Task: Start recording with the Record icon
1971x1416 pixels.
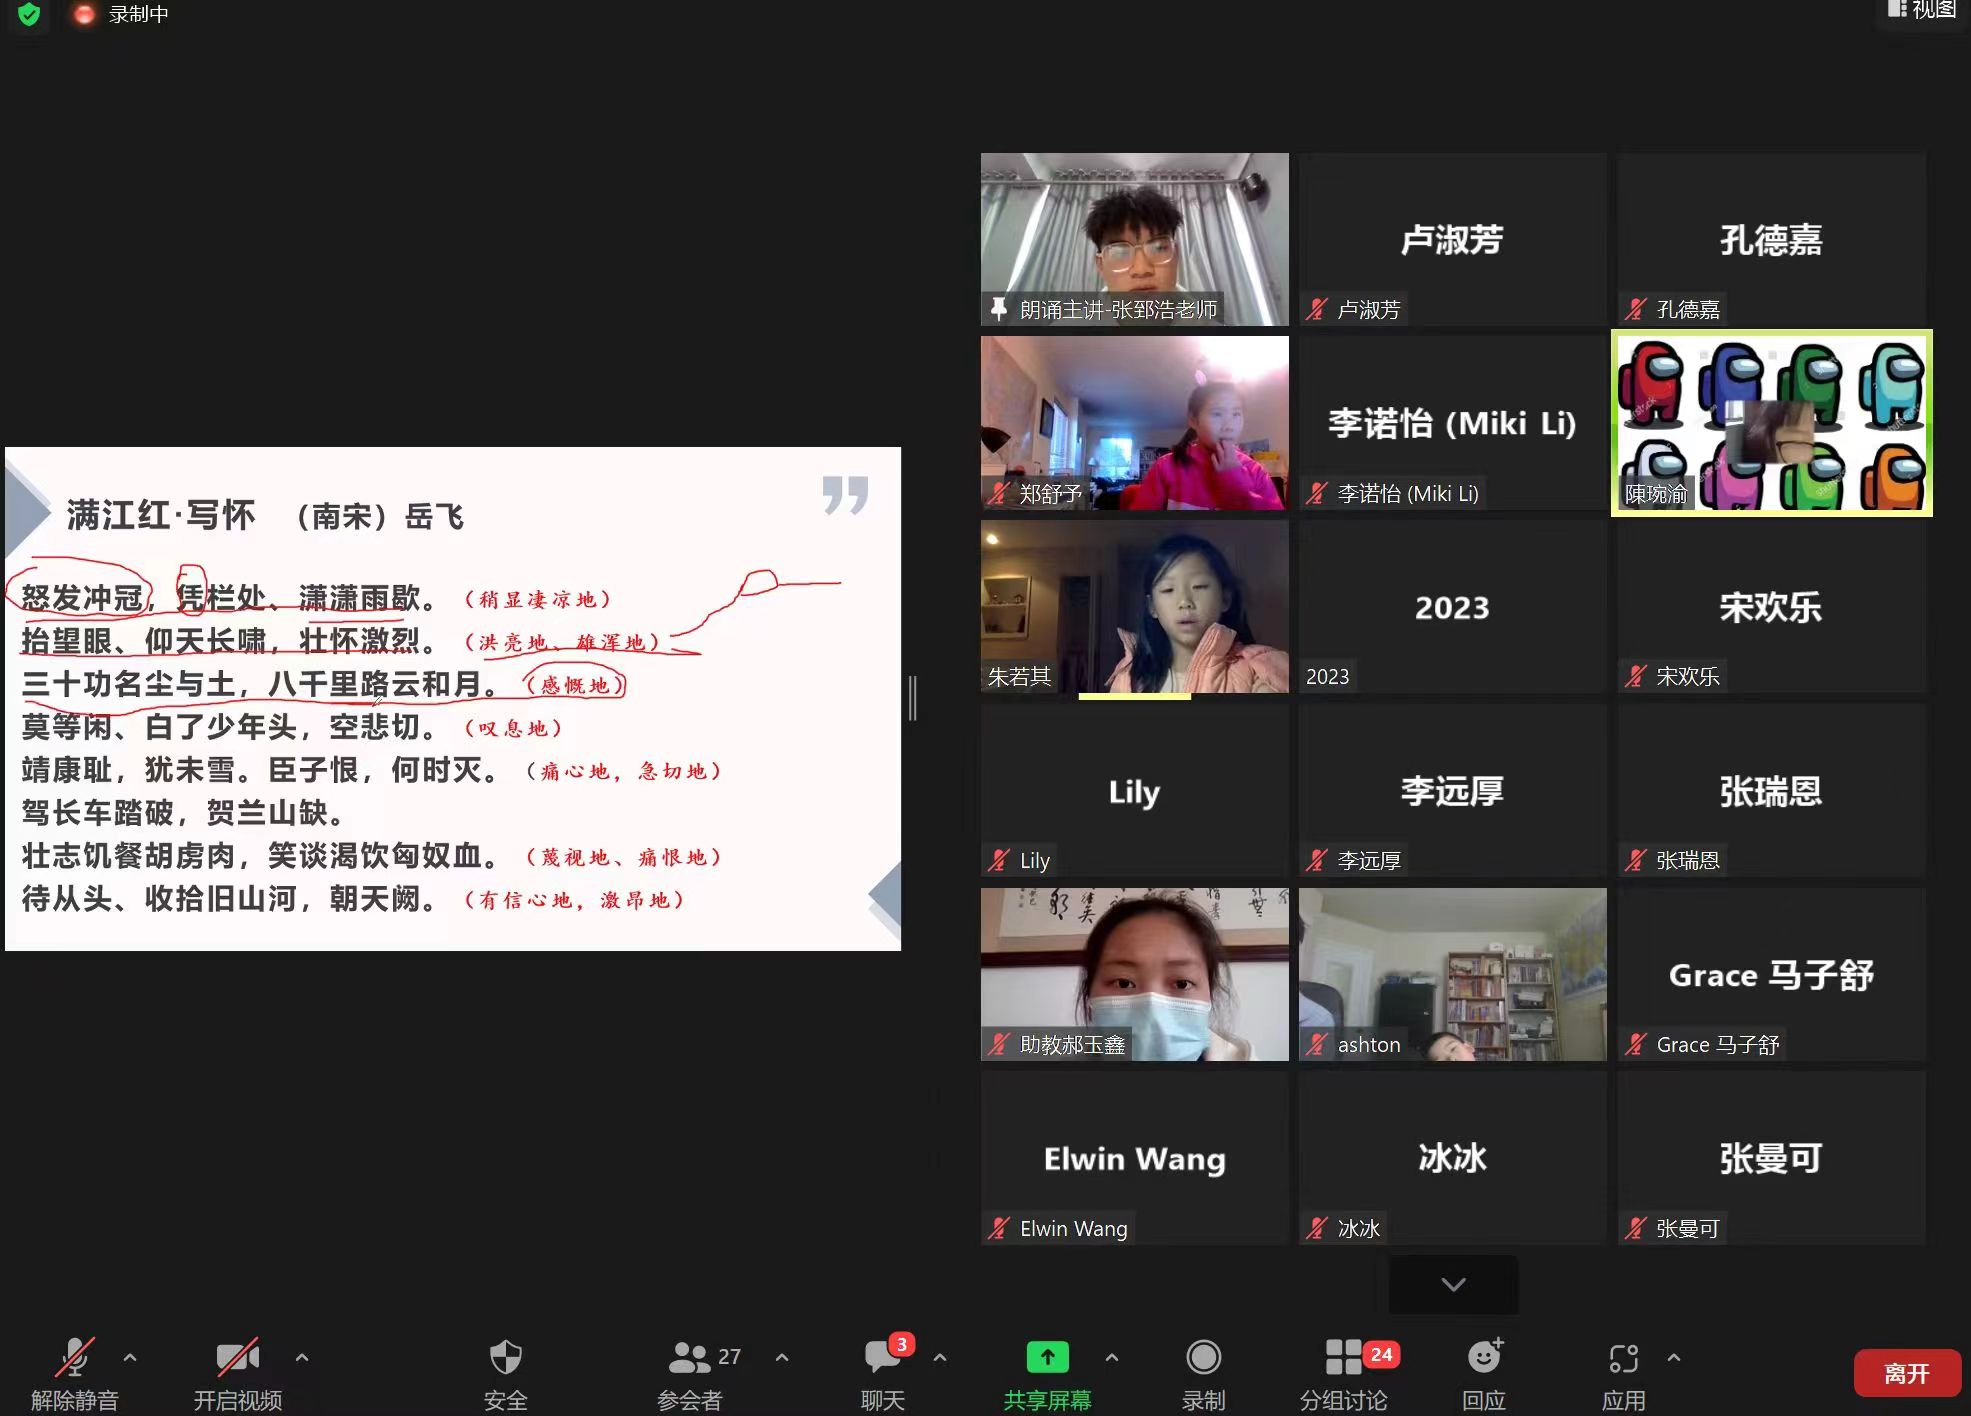Action: pyautogui.click(x=1203, y=1358)
